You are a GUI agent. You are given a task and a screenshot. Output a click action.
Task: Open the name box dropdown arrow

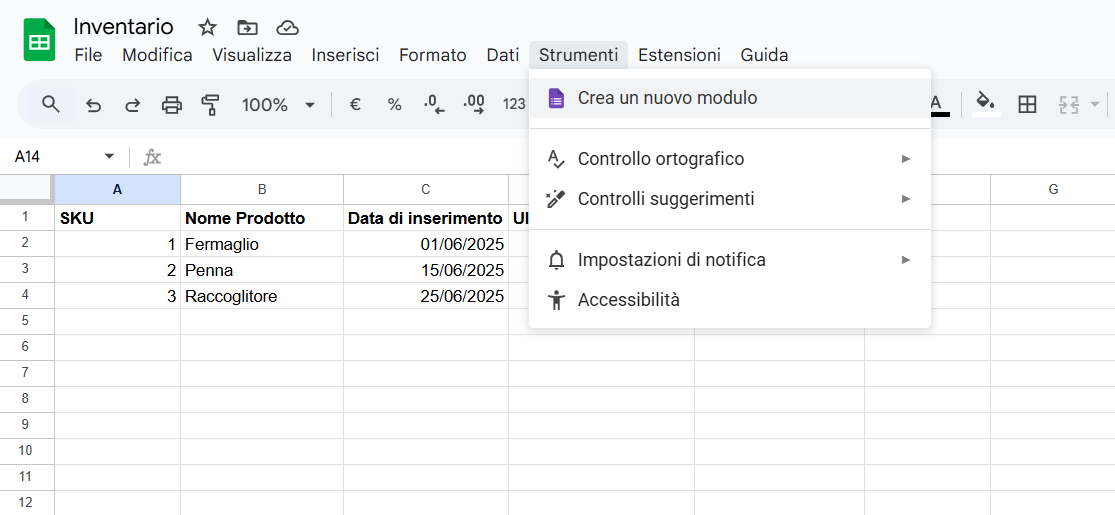(x=109, y=156)
